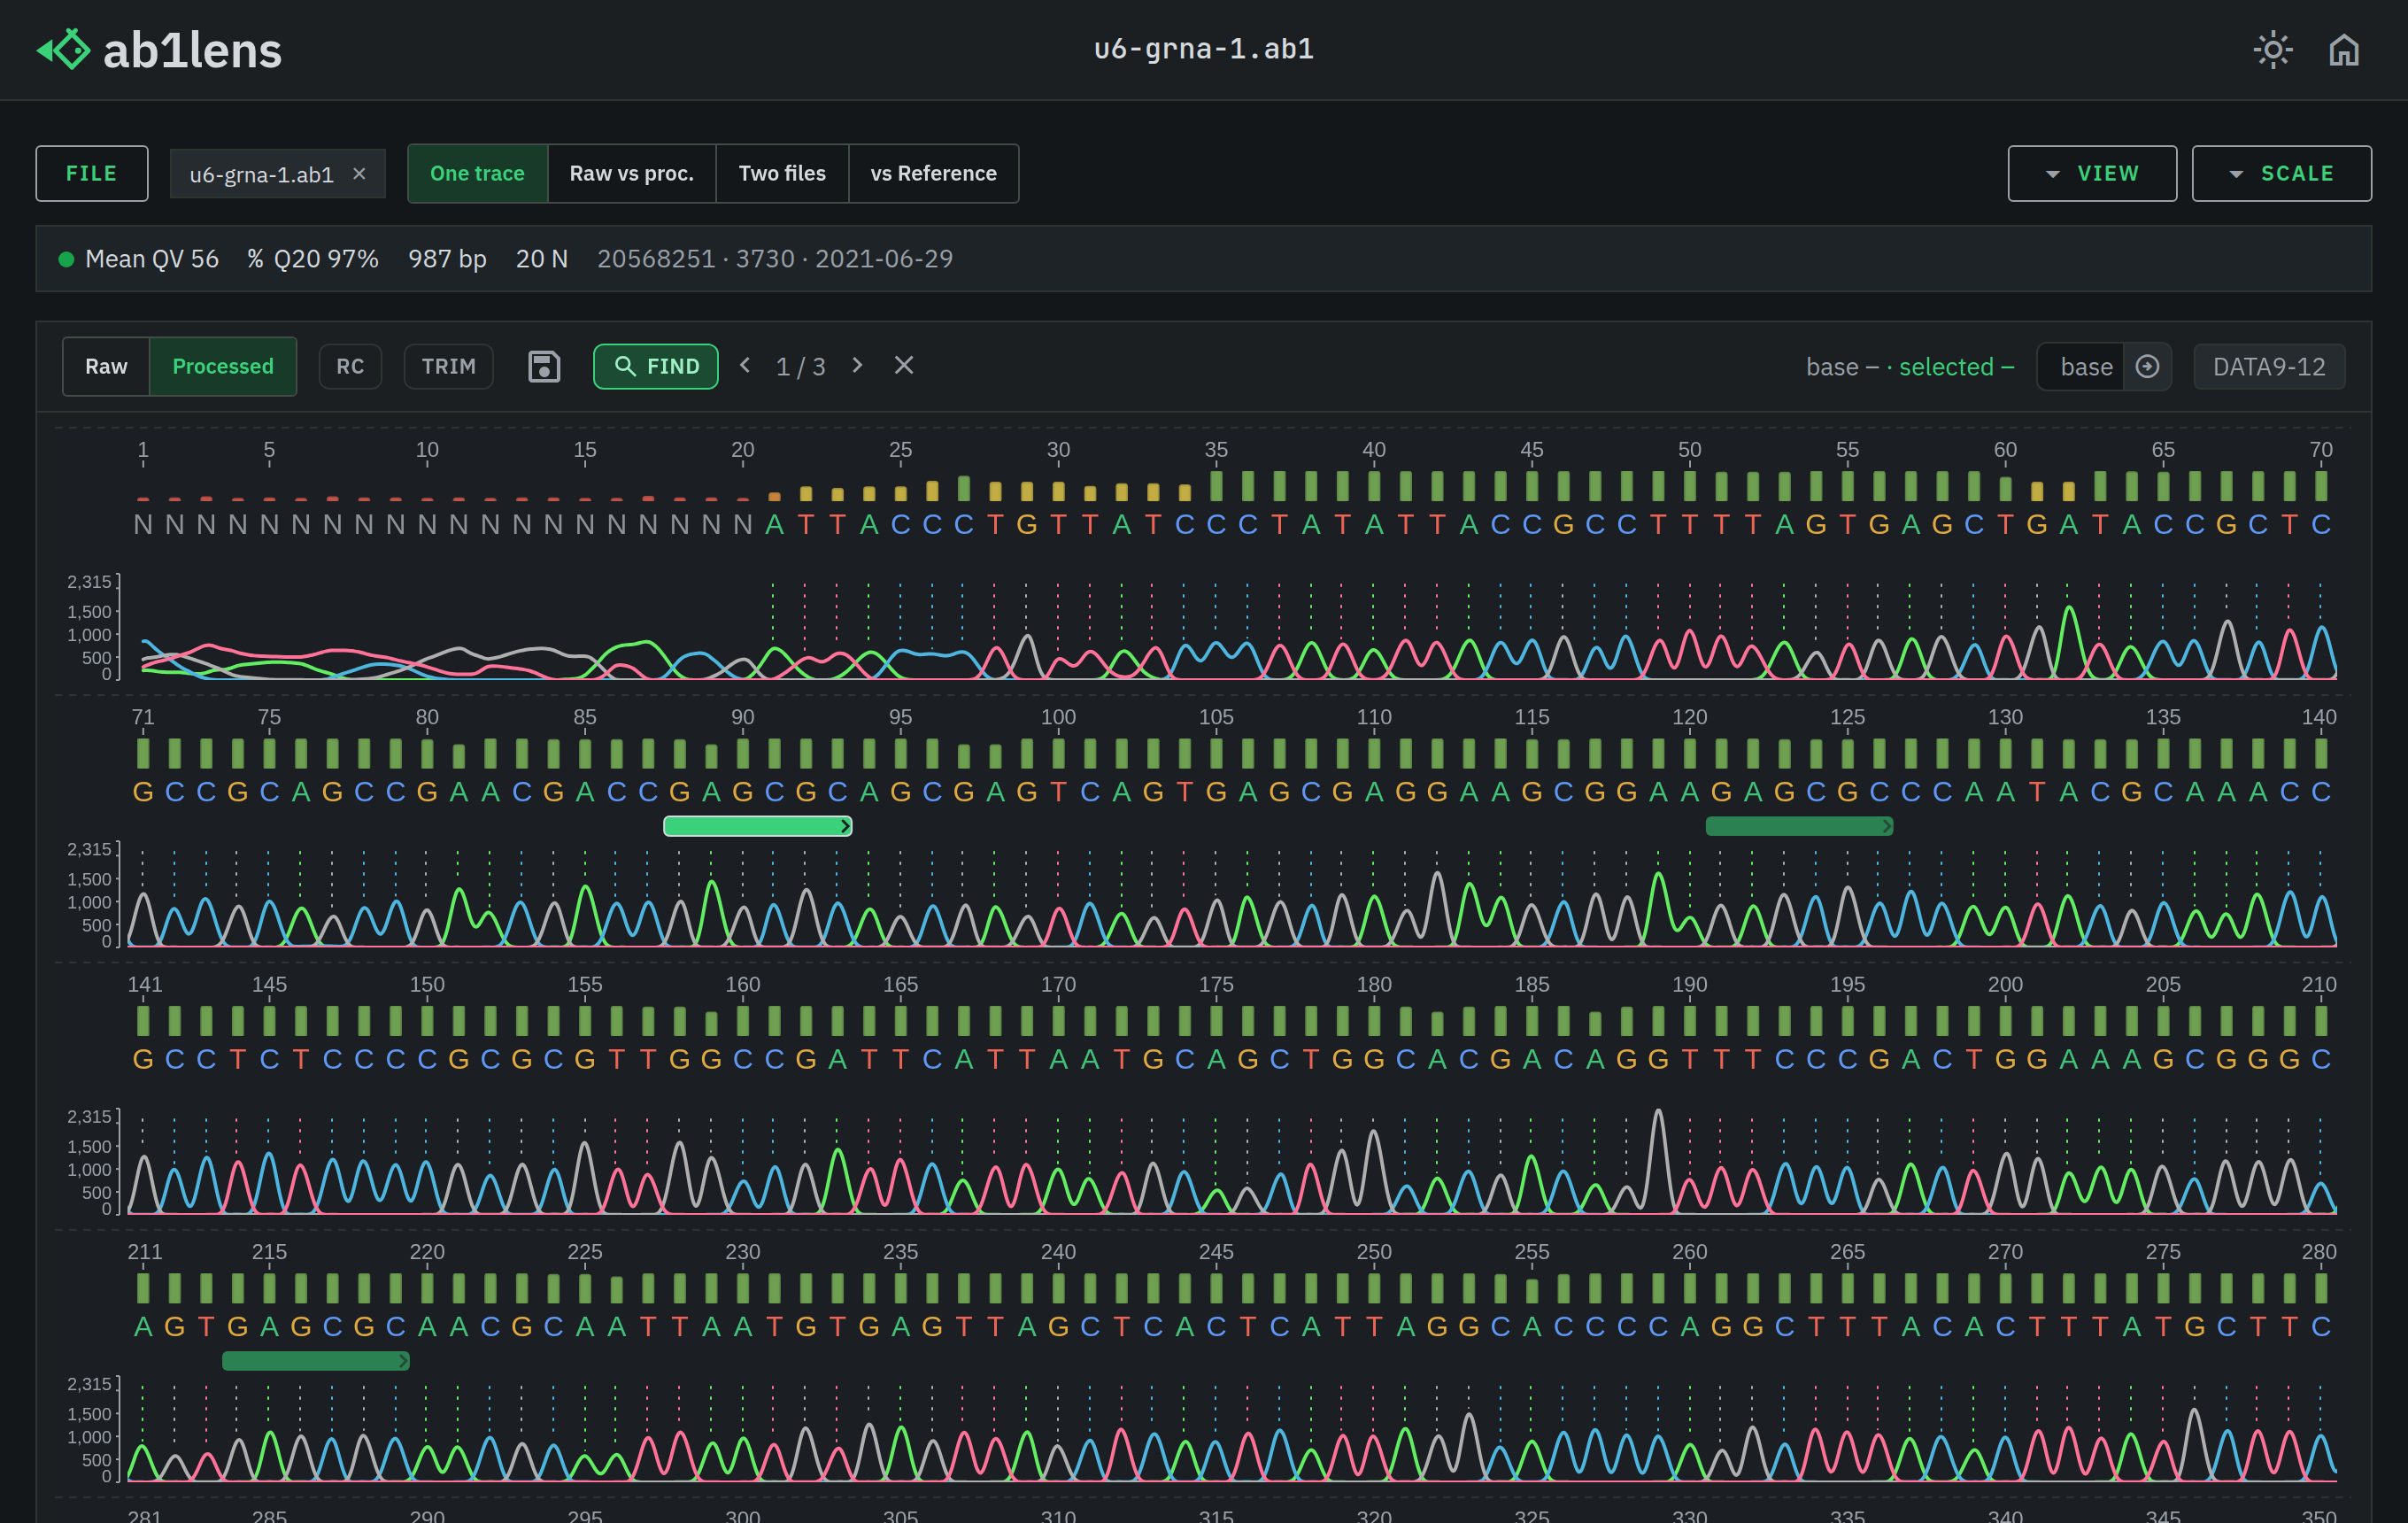Open the FILE button

click(92, 173)
